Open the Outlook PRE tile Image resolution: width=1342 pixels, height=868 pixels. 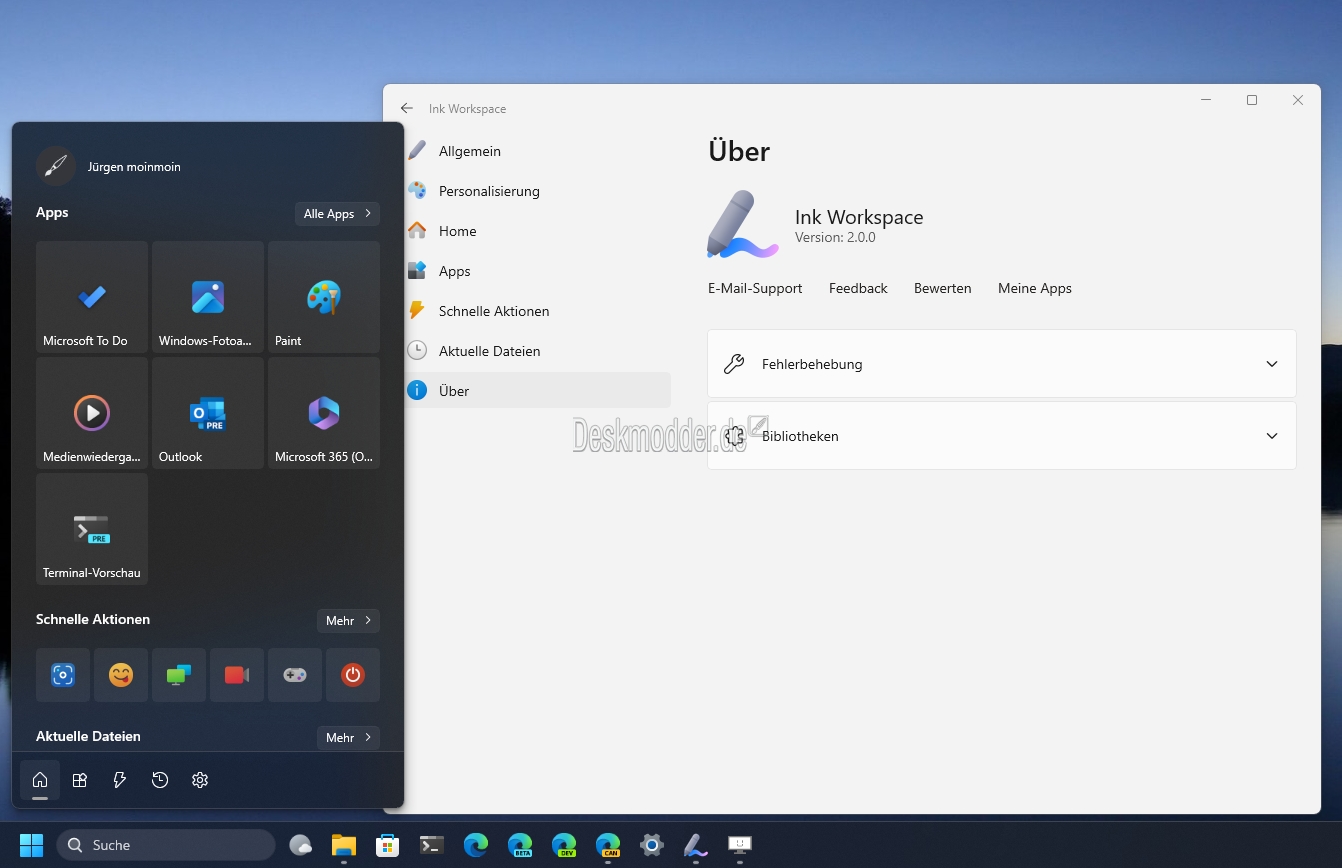coord(208,413)
